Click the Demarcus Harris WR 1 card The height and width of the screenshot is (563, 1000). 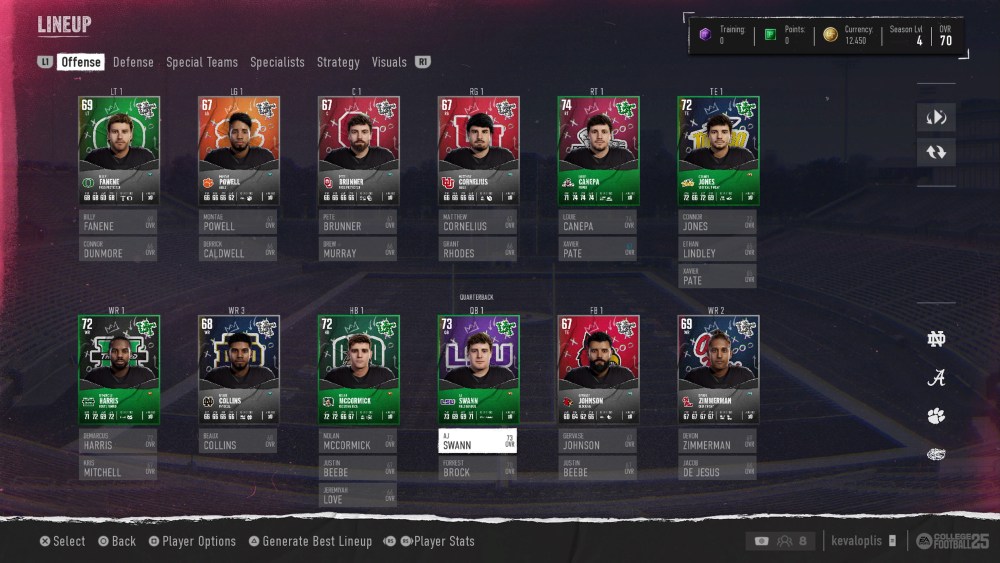pos(119,370)
